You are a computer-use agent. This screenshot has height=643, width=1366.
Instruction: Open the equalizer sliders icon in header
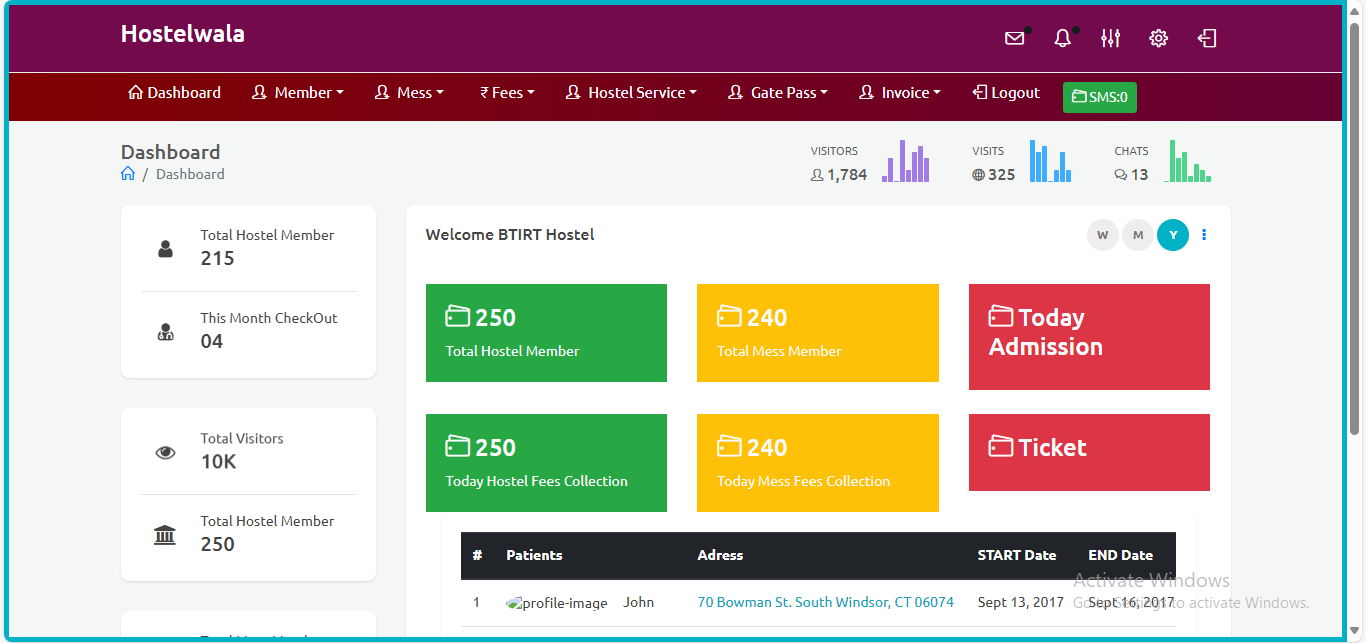click(1110, 38)
